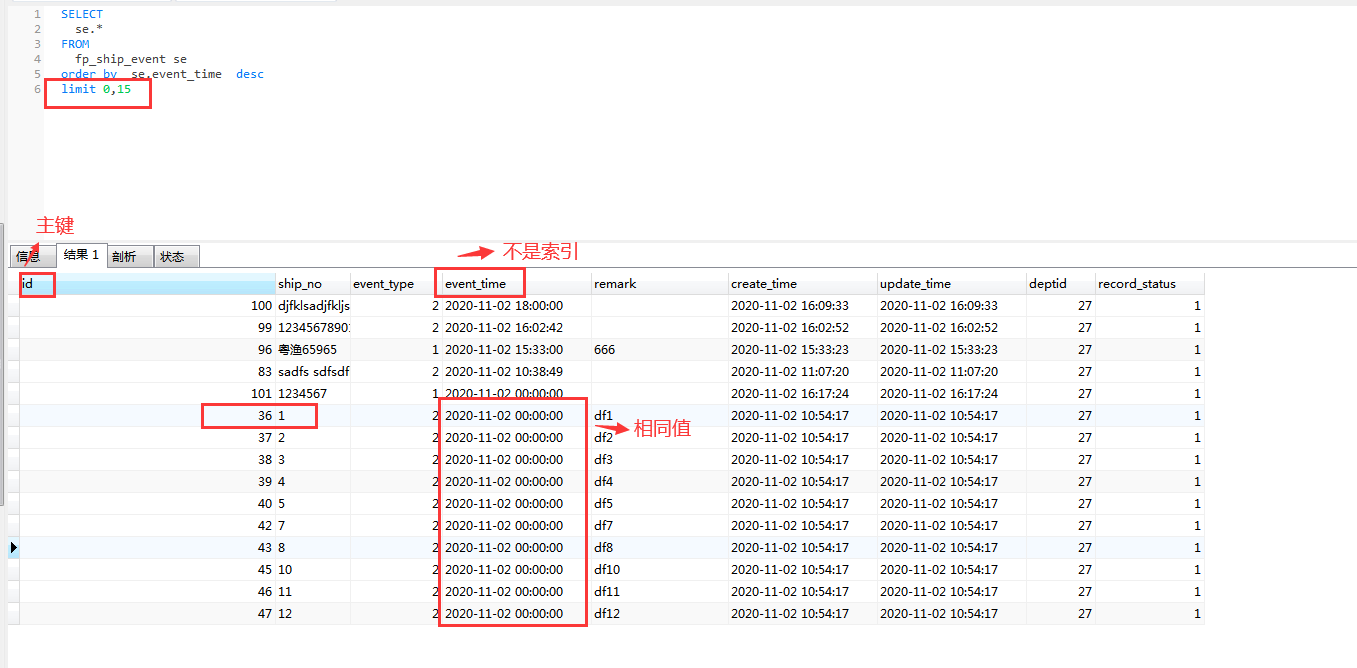Click event_time cell 2020-11-02 16:02:42
Image resolution: width=1357 pixels, height=668 pixels.
(x=517, y=328)
